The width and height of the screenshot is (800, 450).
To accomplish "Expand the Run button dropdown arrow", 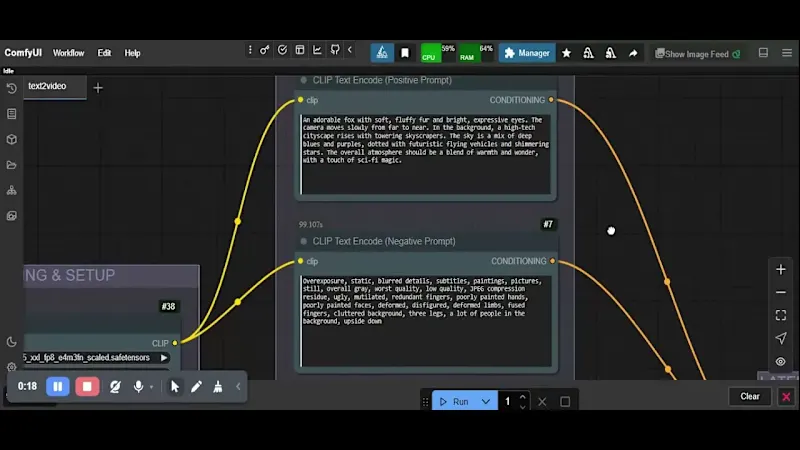I will click(486, 402).
